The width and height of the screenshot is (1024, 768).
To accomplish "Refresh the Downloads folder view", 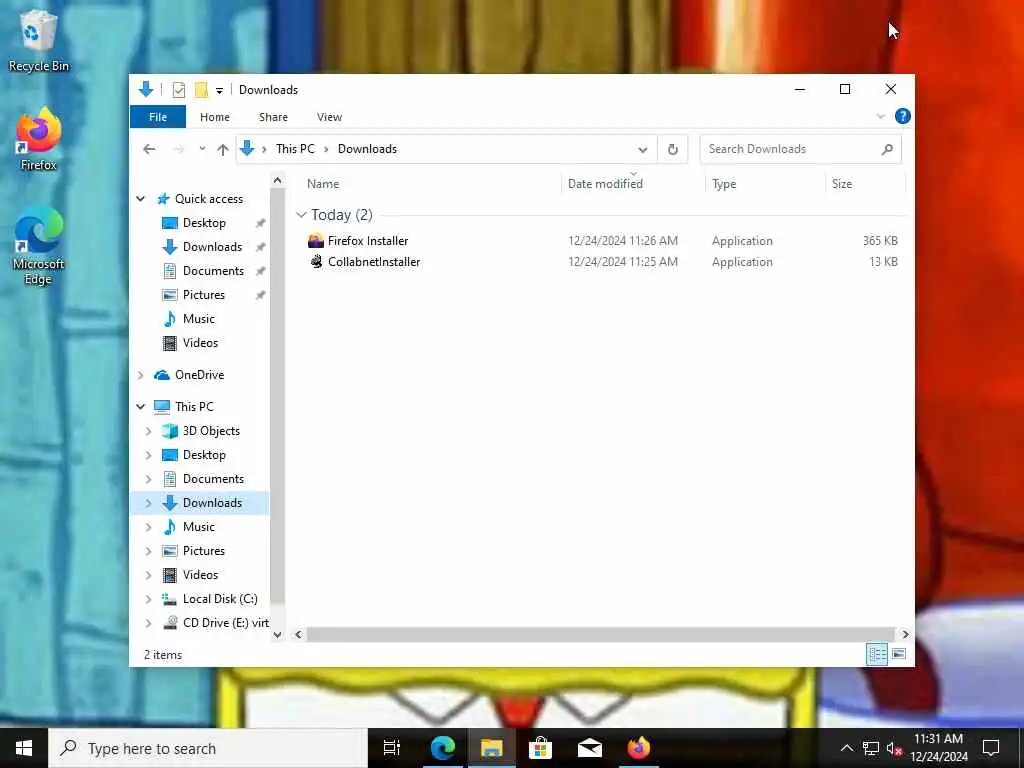I will (x=673, y=150).
